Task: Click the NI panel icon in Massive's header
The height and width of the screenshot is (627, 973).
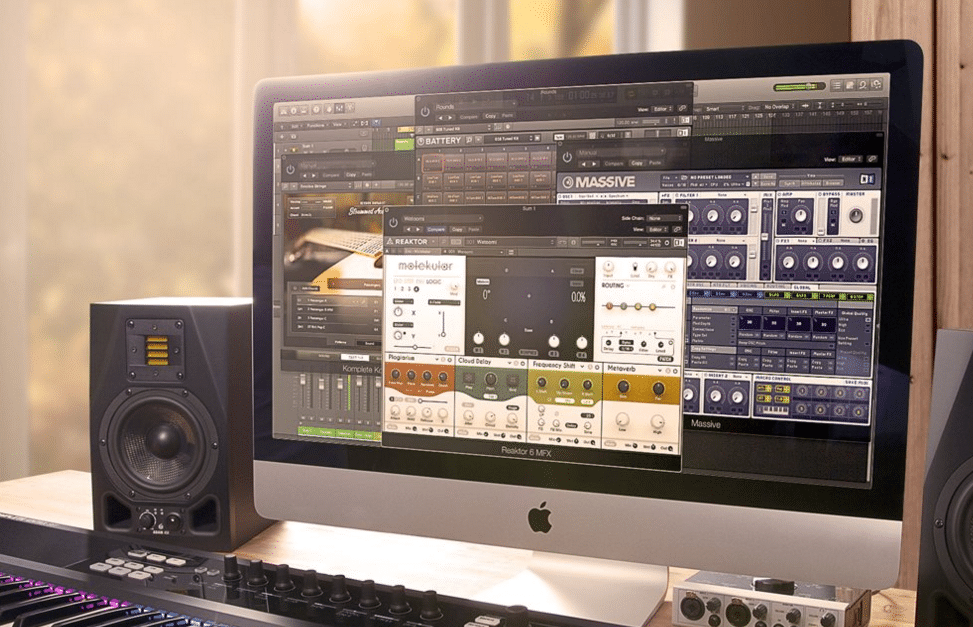Action: click(x=867, y=179)
